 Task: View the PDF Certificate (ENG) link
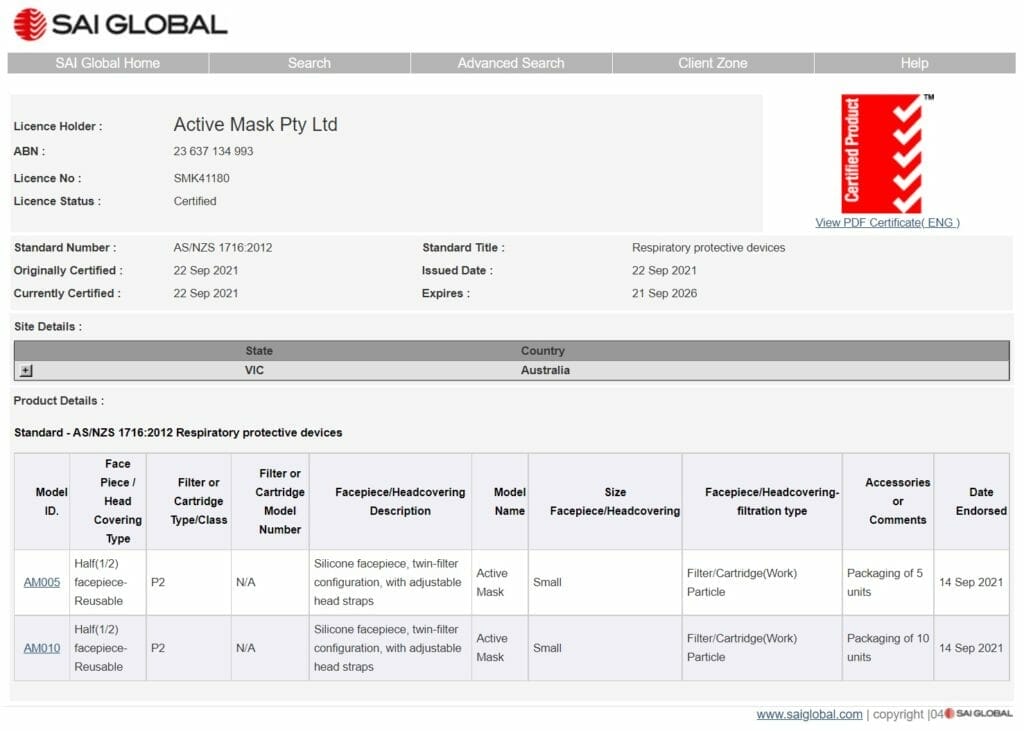(x=888, y=223)
